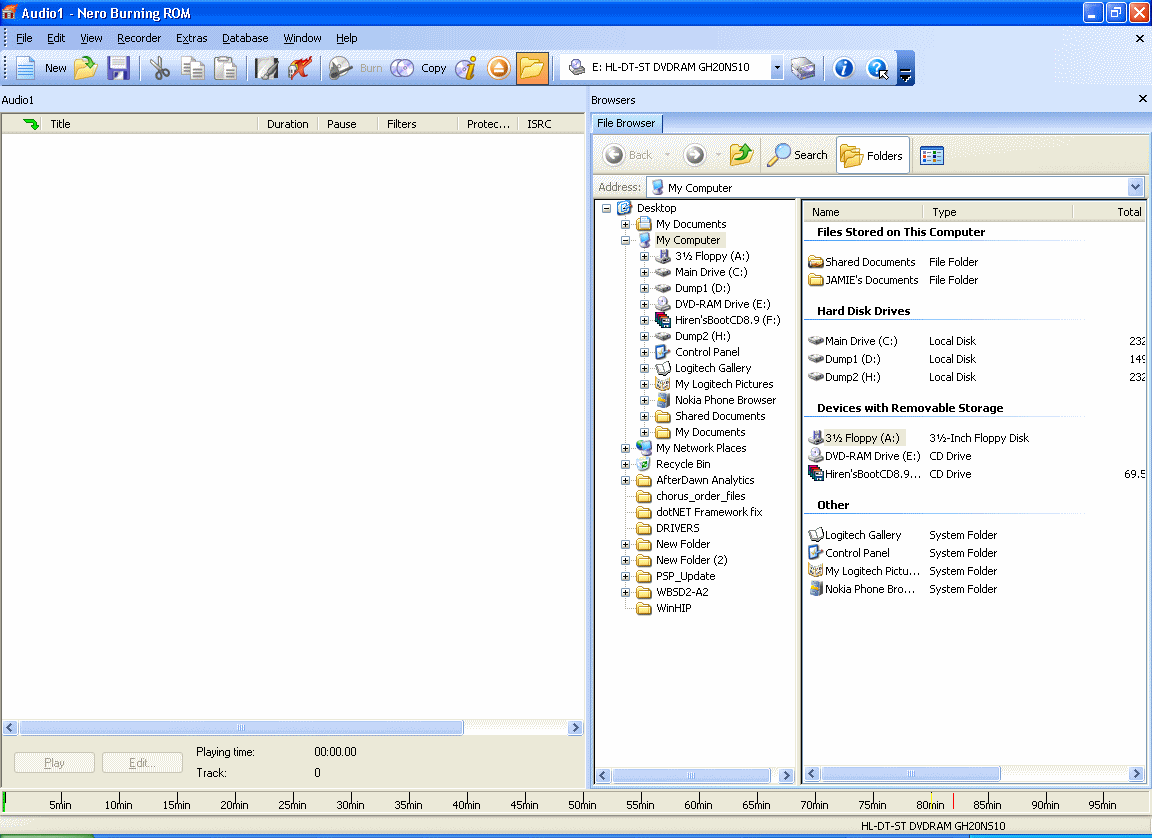This screenshot has width=1152, height=838.
Task: Toggle the Folders pane button
Action: click(x=873, y=155)
